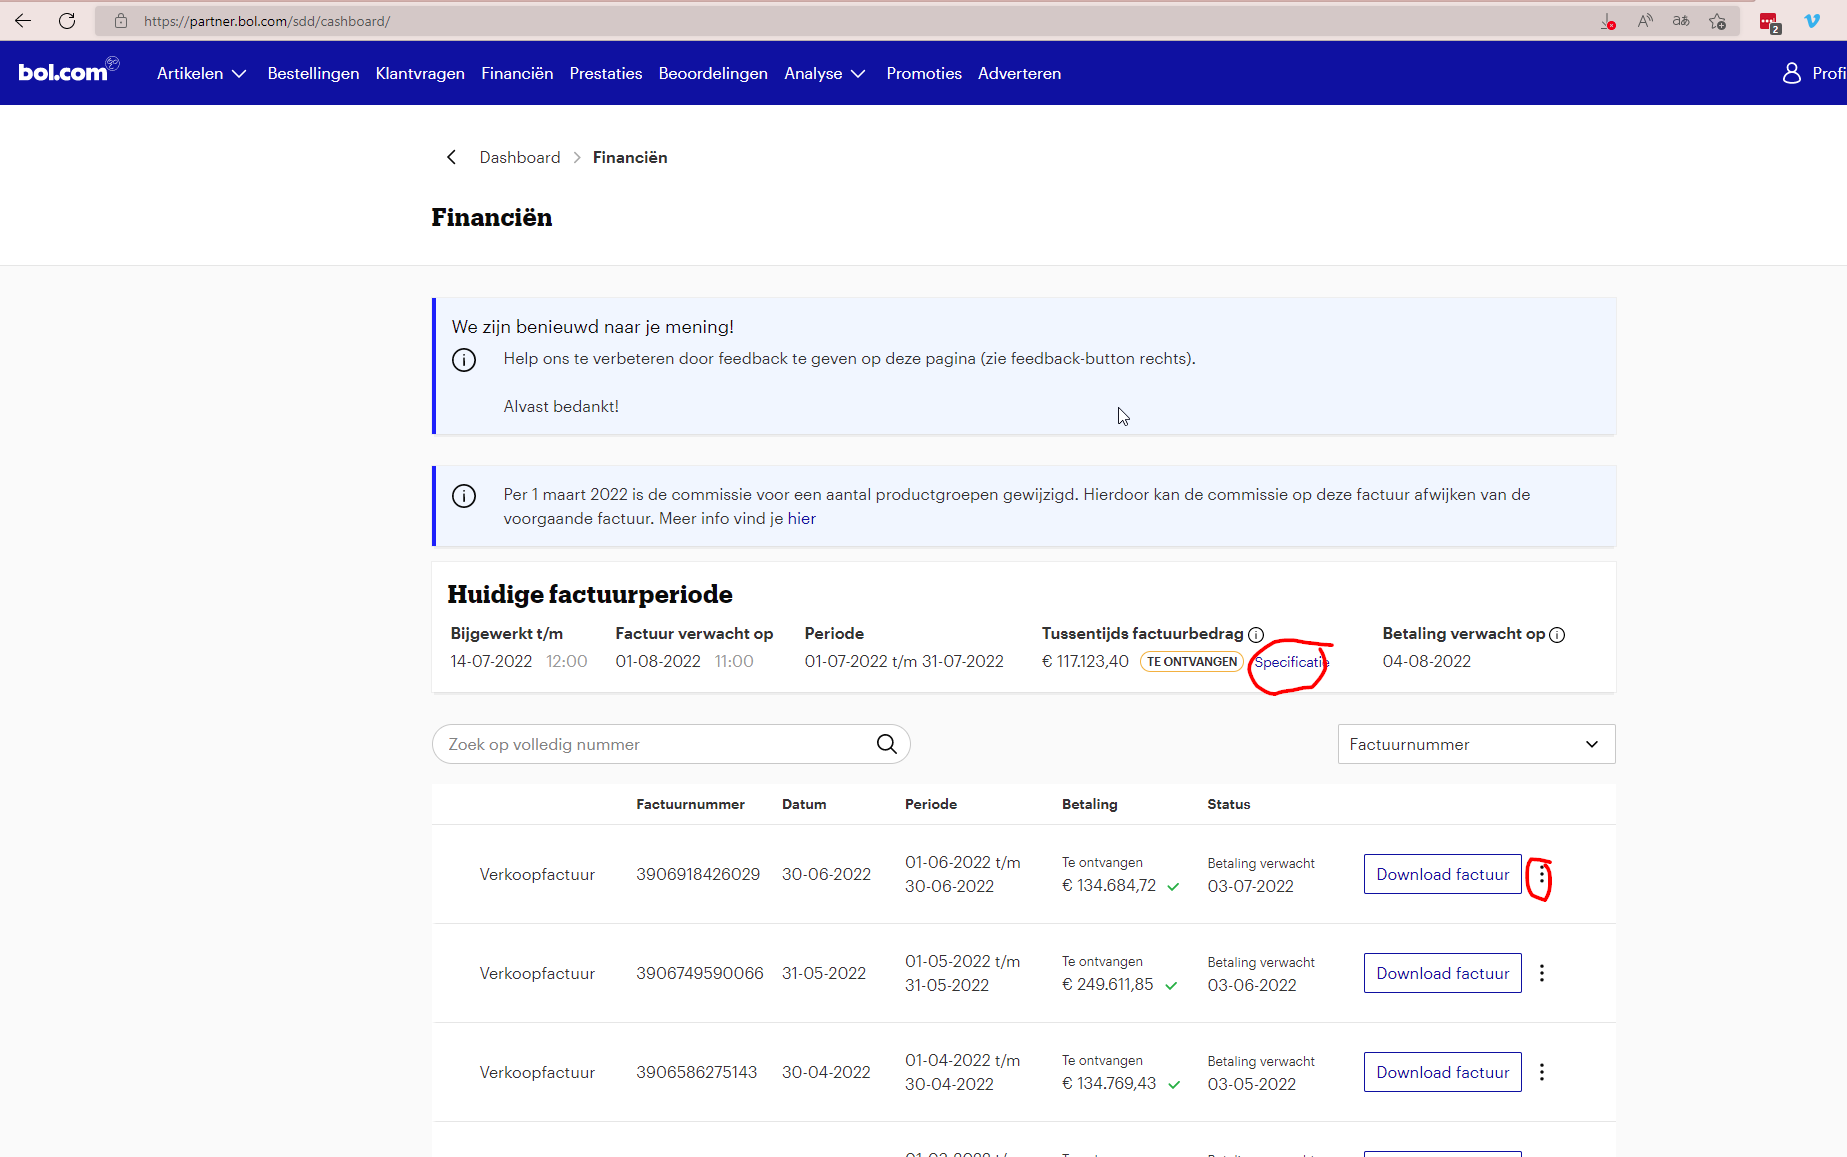Reload the page with refresh icon
The width and height of the screenshot is (1847, 1157).
pos(67,20)
